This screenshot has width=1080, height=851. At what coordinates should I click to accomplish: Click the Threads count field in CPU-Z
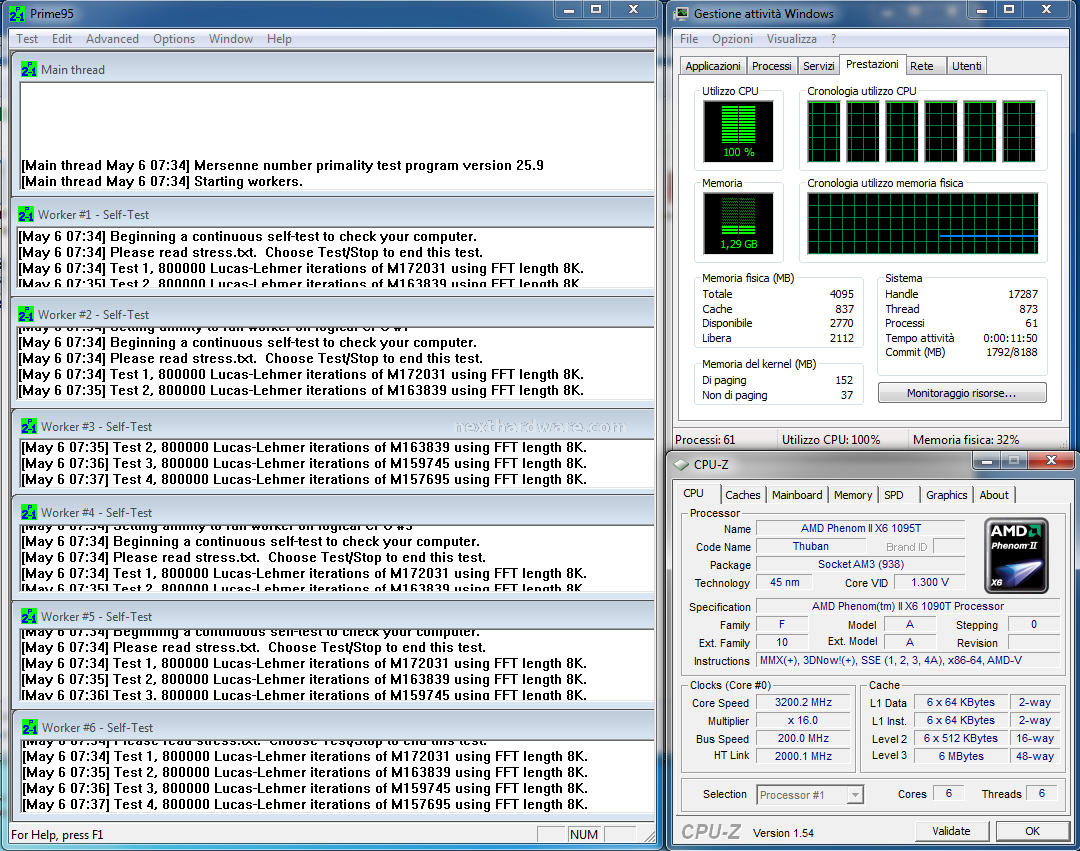coord(1041,794)
